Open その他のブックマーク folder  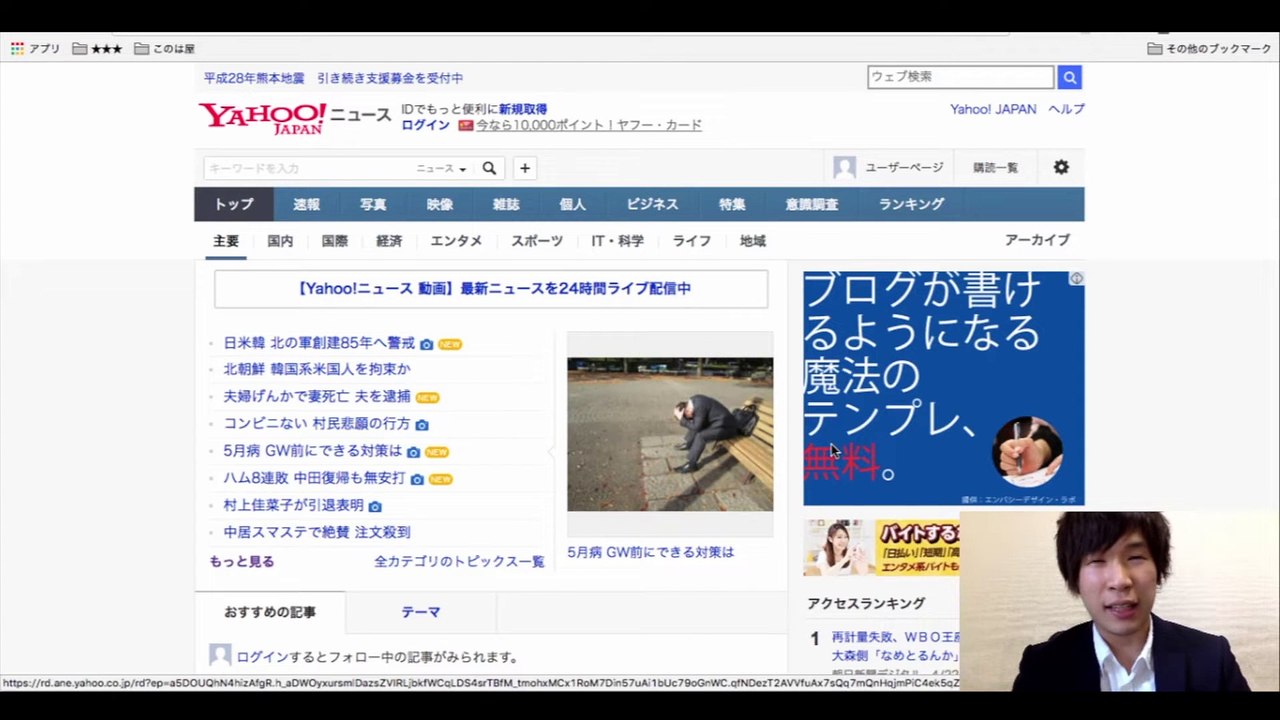tap(1209, 48)
